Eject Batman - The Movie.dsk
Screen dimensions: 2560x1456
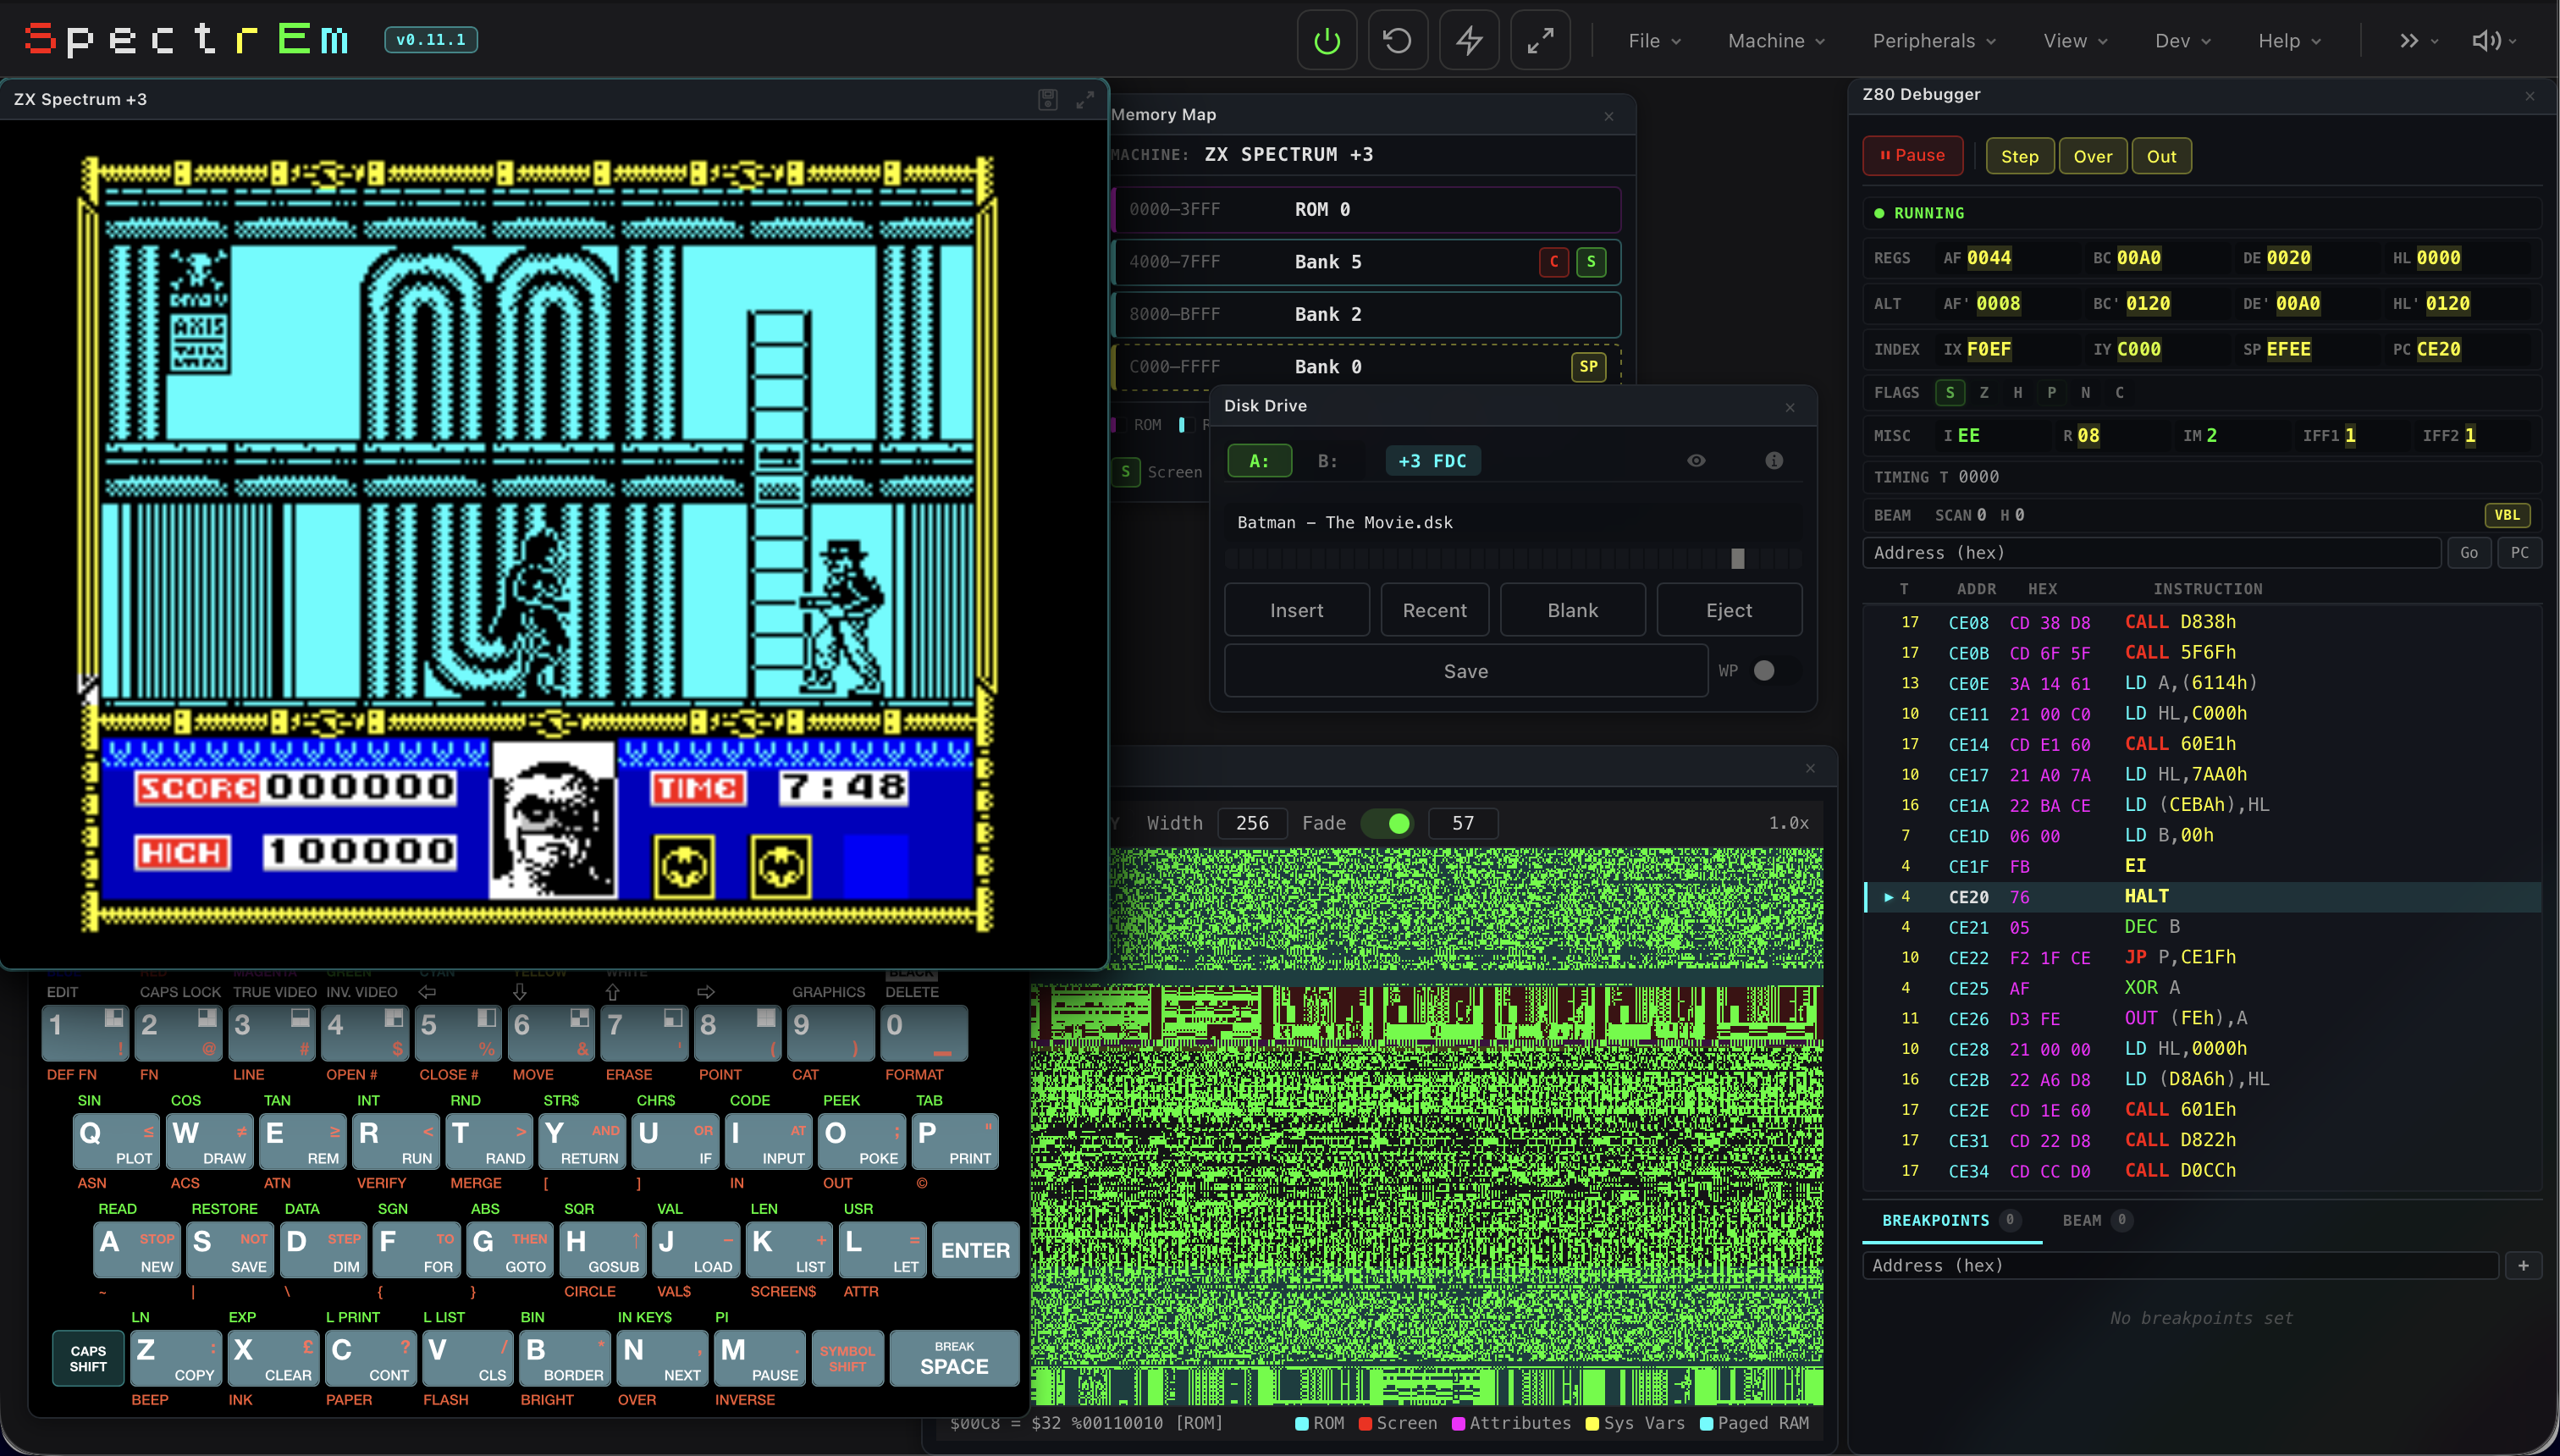pyautogui.click(x=1729, y=610)
